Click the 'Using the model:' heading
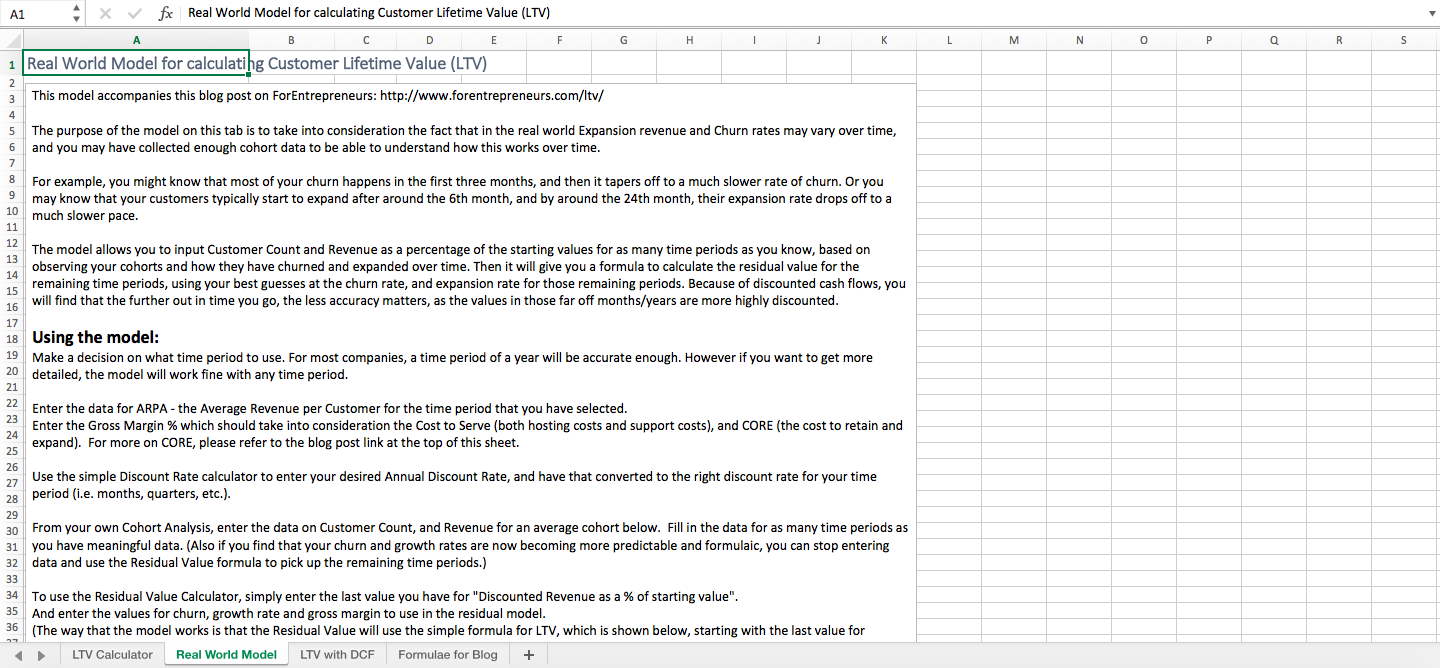This screenshot has height=668, width=1440. [x=96, y=337]
